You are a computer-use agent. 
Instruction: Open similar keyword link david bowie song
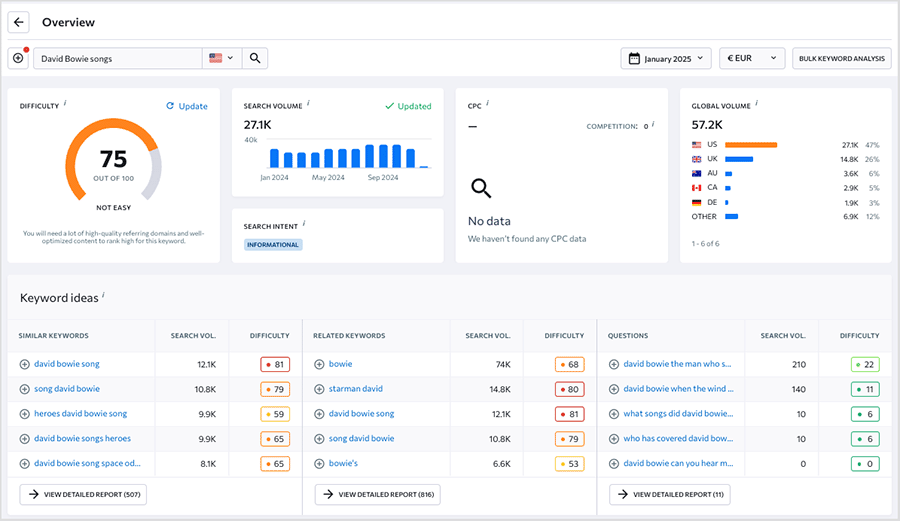pyautogui.click(x=67, y=364)
